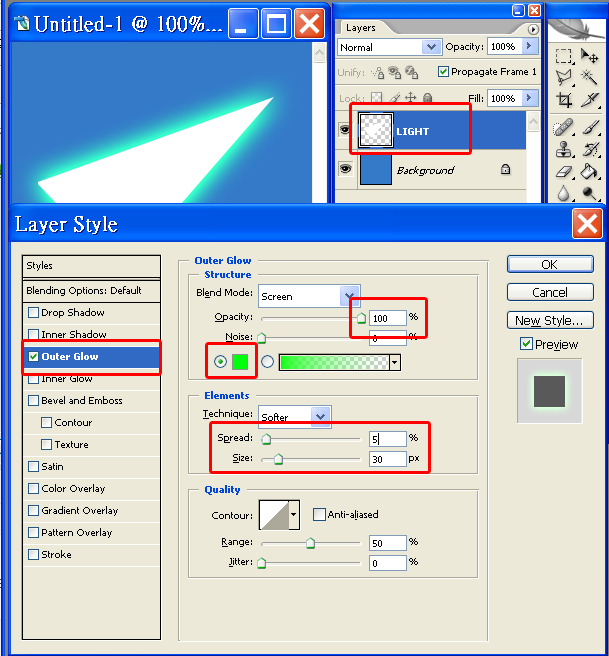Click the Background layer's lock icon
Image resolution: width=609 pixels, height=656 pixels.
506,169
